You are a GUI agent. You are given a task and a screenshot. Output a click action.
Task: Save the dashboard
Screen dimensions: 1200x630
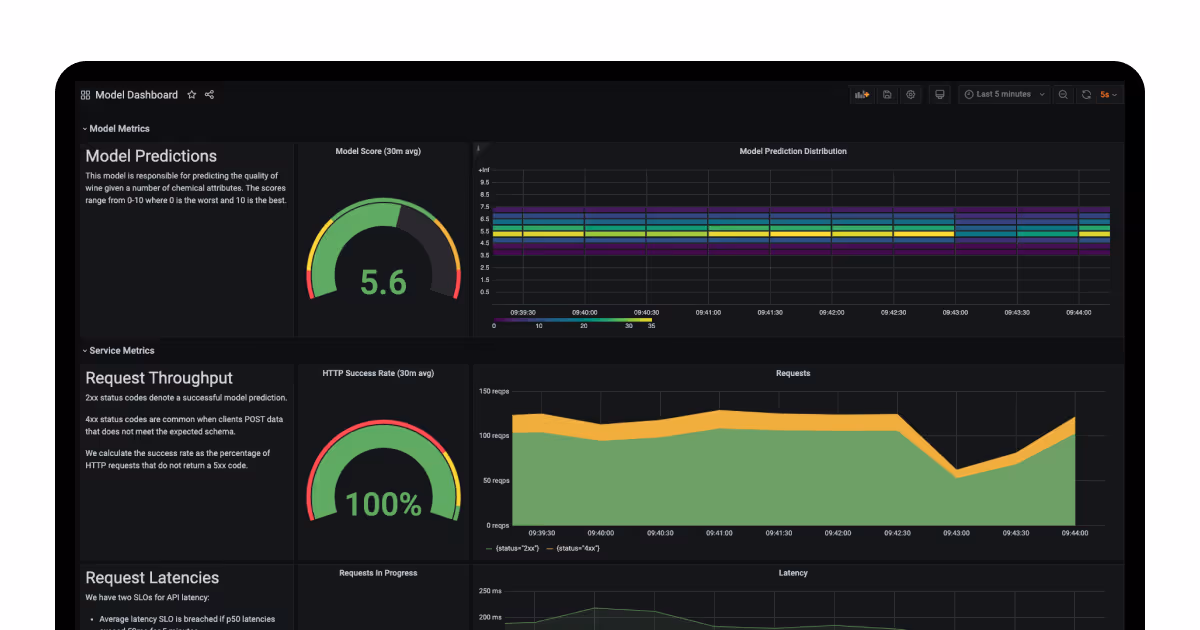(x=887, y=94)
